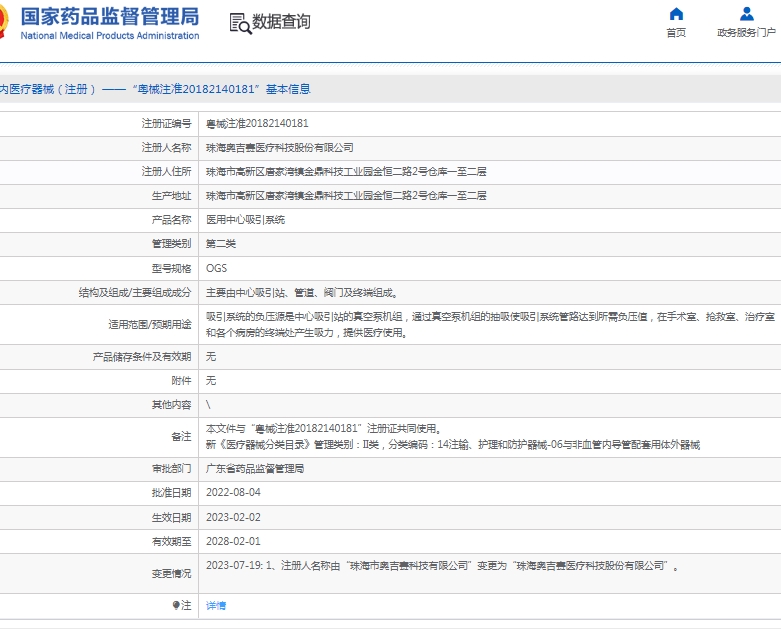781x629 pixels.
Task: Click the 附件 row label
Action: (x=181, y=380)
